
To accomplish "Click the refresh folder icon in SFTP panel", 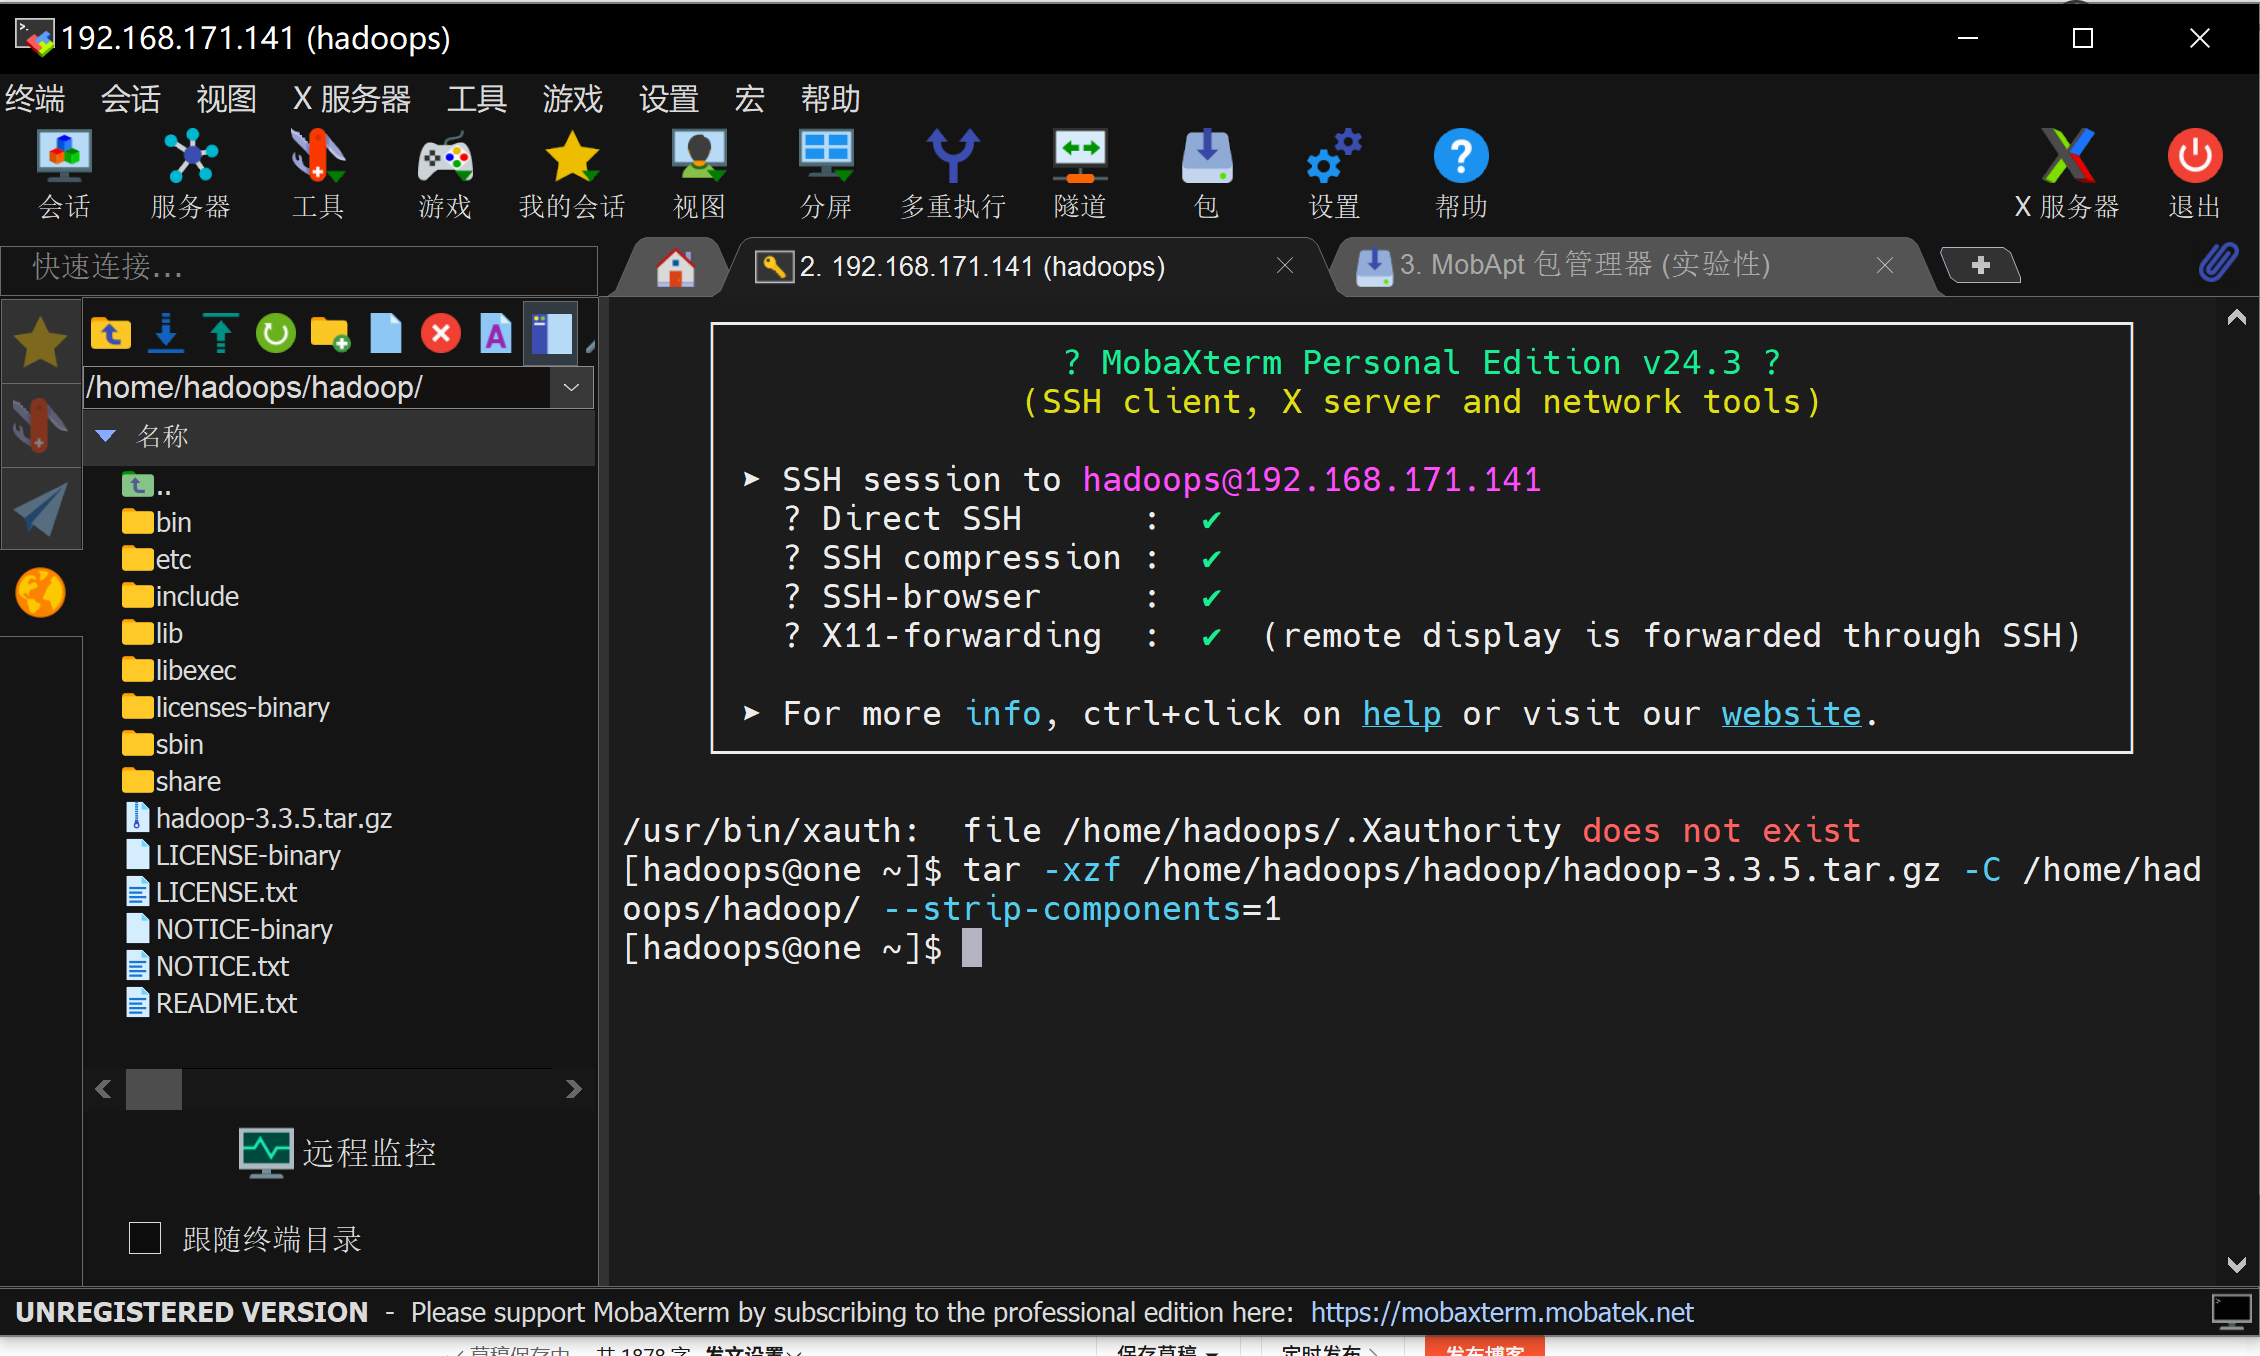I will pyautogui.click(x=275, y=333).
